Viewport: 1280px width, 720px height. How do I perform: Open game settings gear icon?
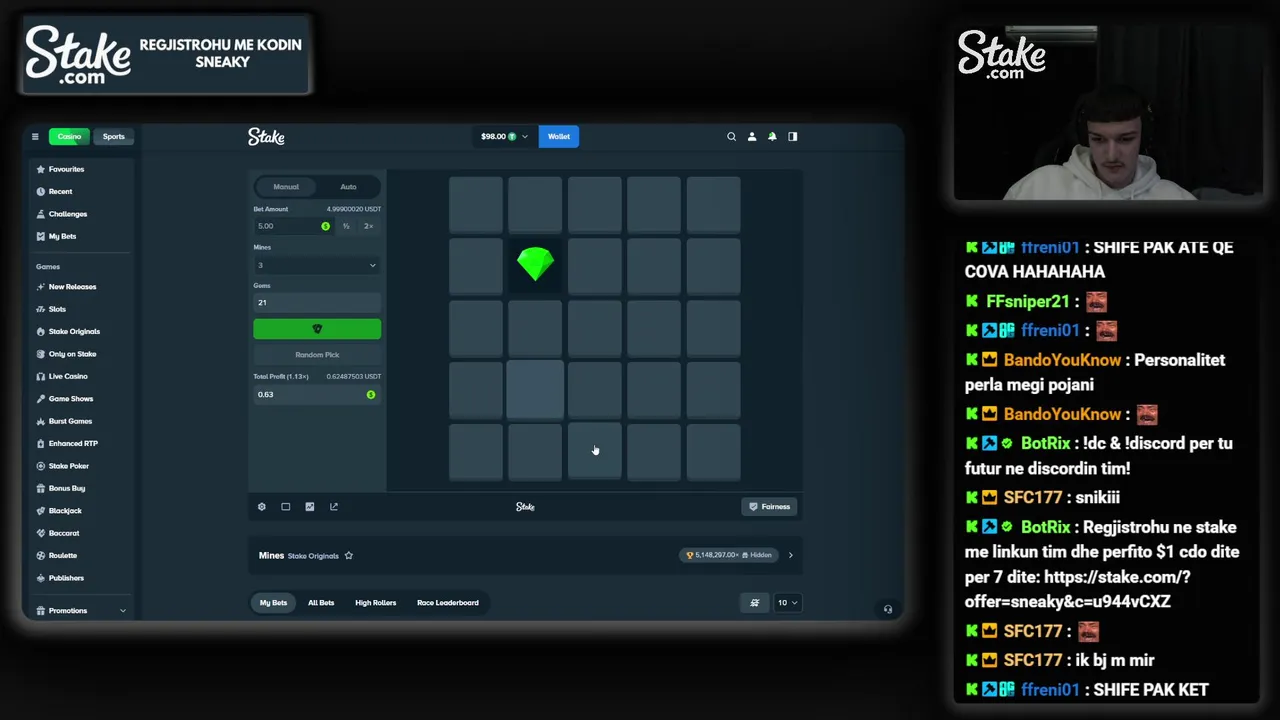pos(262,507)
